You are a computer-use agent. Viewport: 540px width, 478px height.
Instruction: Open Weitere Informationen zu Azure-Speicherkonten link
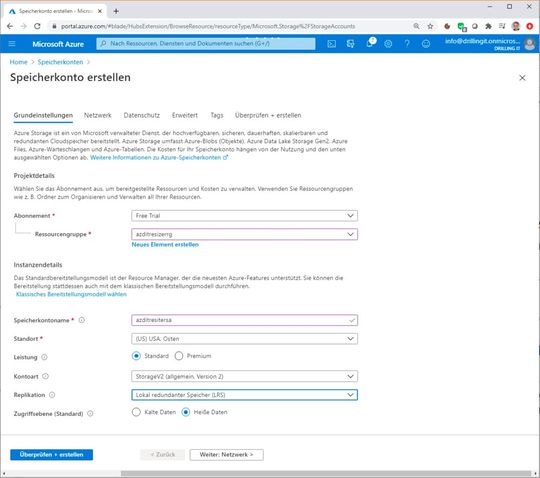pos(159,157)
